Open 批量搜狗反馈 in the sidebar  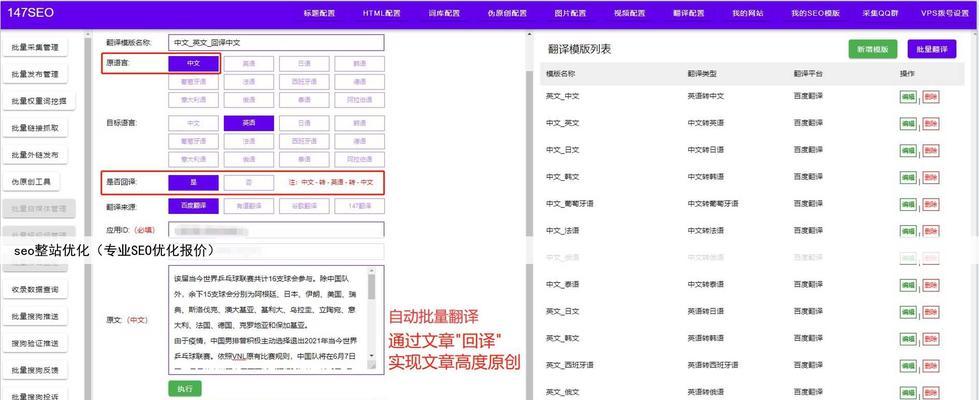tap(34, 370)
